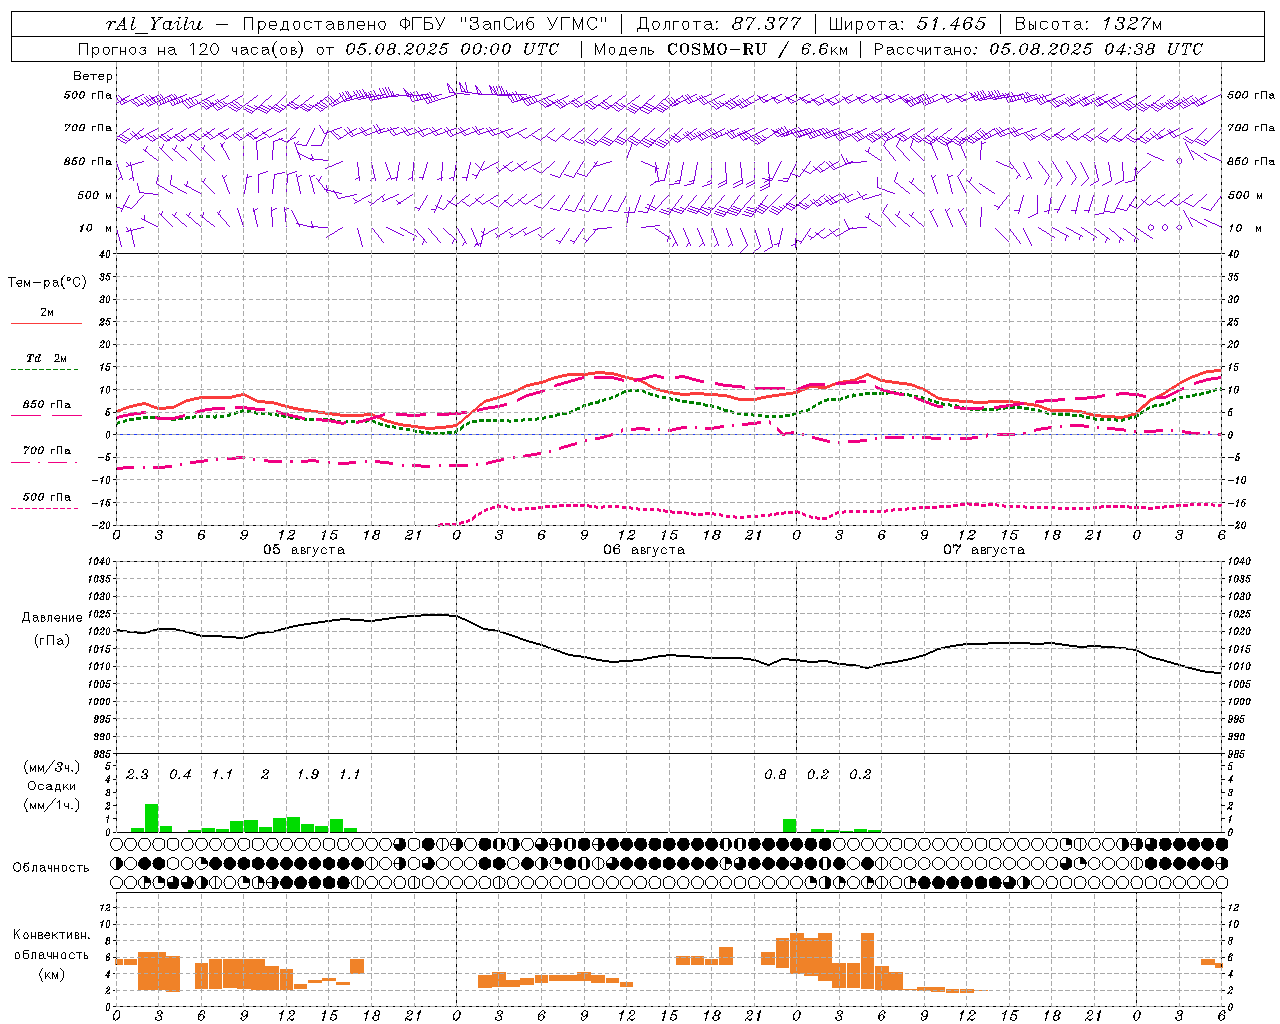Screen dimensions: 1280x1024
Task: Select the Прогноз на 120 часа(ов) text
Action: coord(191,49)
